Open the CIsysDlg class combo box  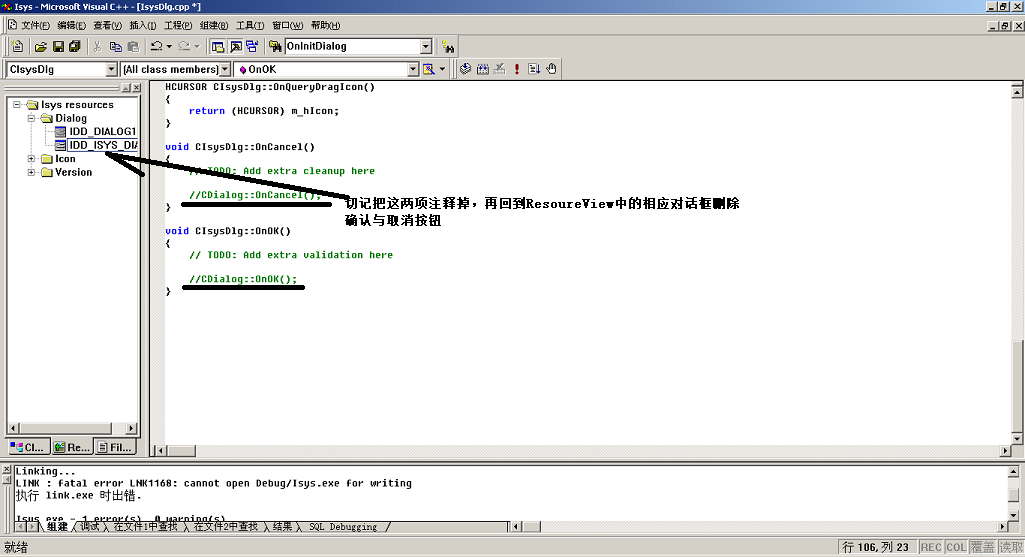tap(111, 69)
